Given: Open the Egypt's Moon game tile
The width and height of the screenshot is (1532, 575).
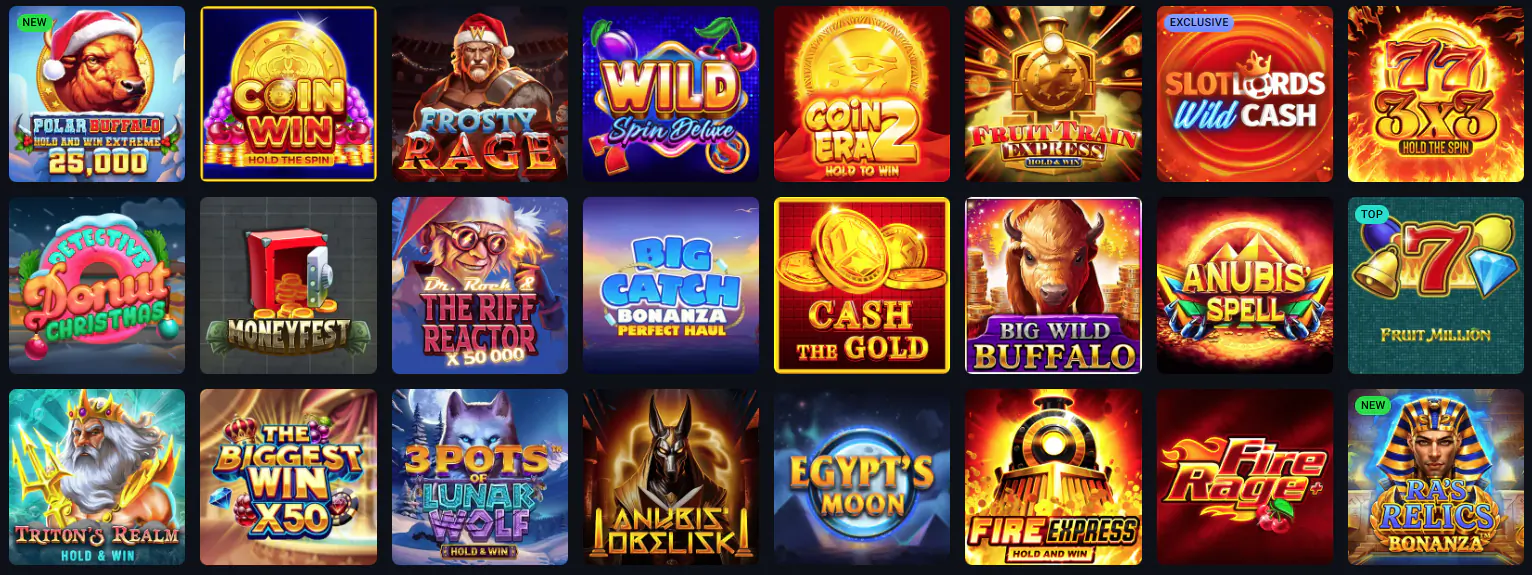Looking at the screenshot, I should pos(862,477).
